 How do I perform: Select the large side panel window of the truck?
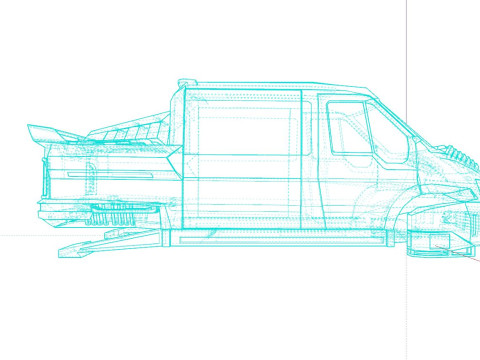pos(246,128)
